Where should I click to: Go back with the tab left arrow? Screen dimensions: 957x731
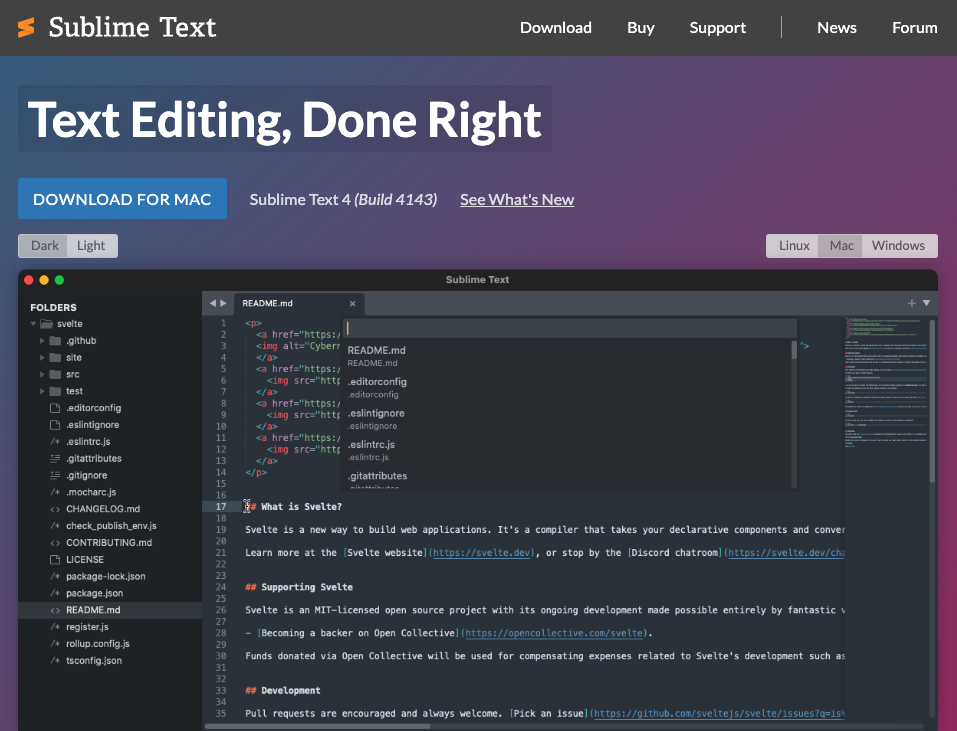click(212, 303)
